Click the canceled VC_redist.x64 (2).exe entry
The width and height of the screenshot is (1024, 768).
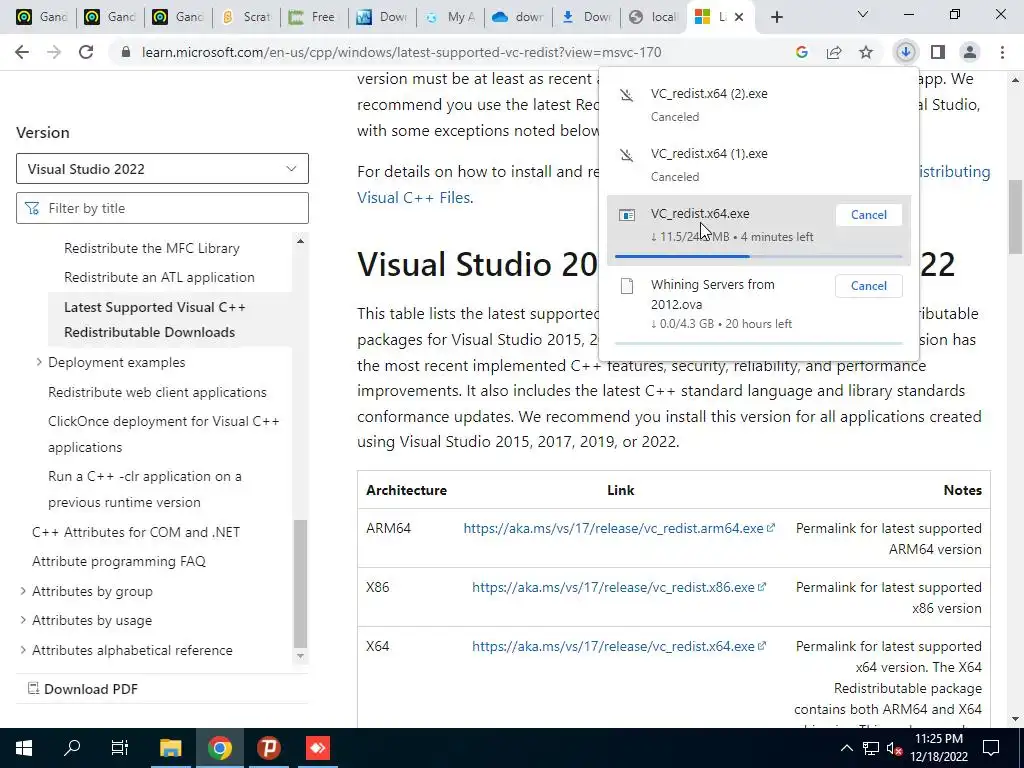pyautogui.click(x=758, y=104)
